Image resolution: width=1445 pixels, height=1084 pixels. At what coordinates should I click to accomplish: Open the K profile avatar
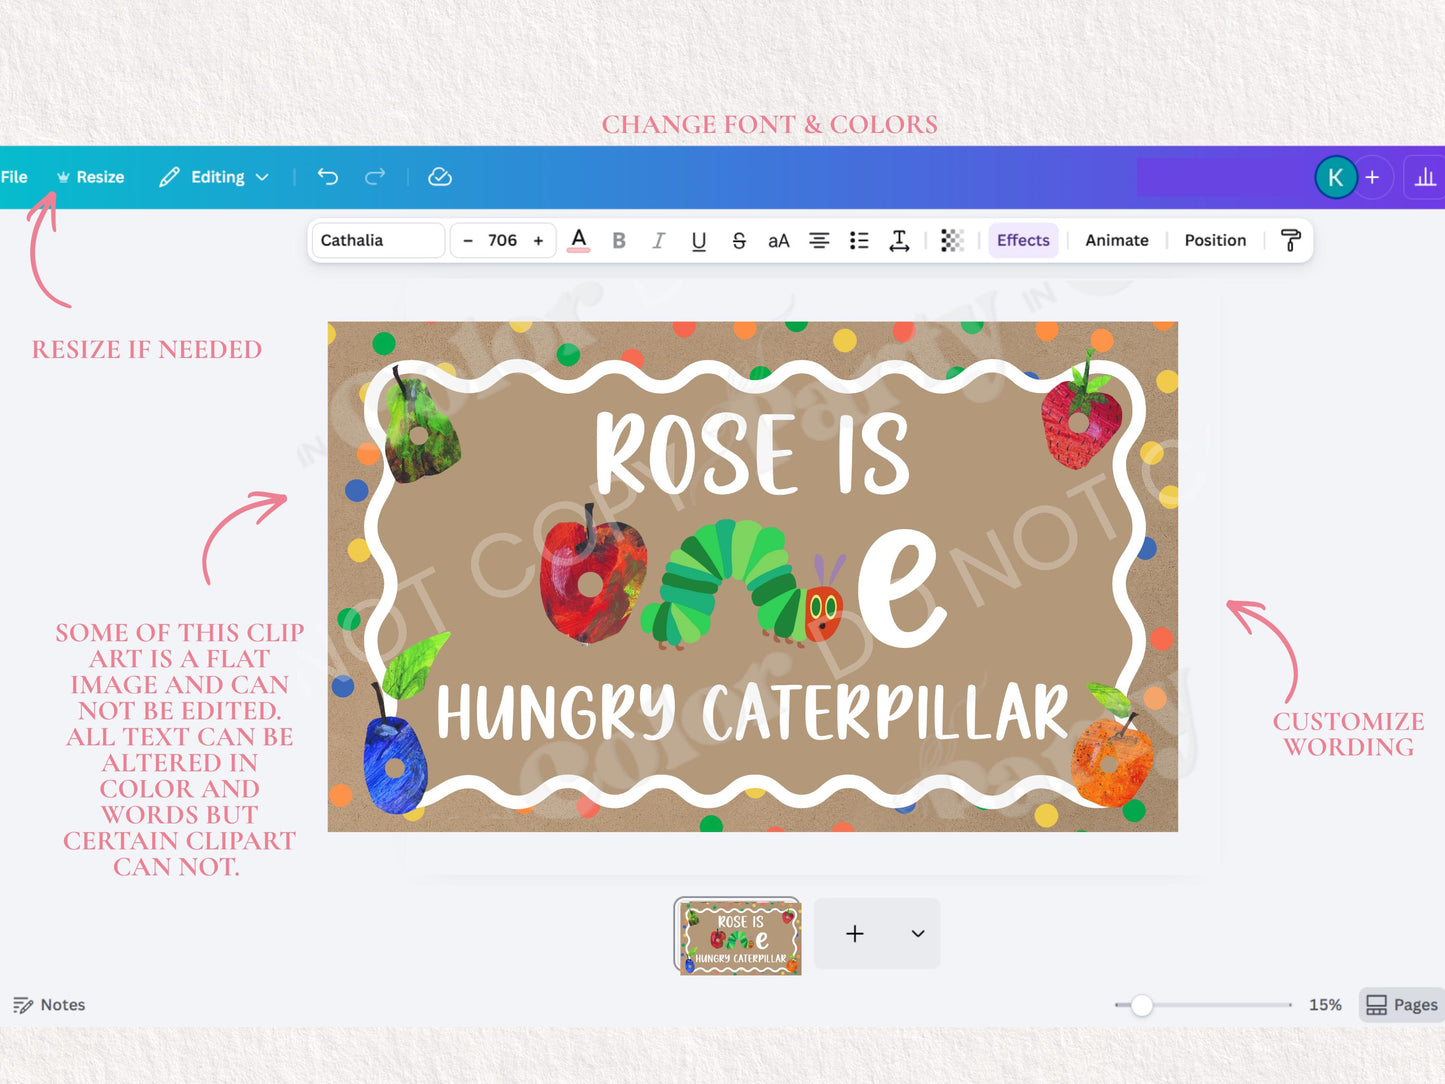1335,177
